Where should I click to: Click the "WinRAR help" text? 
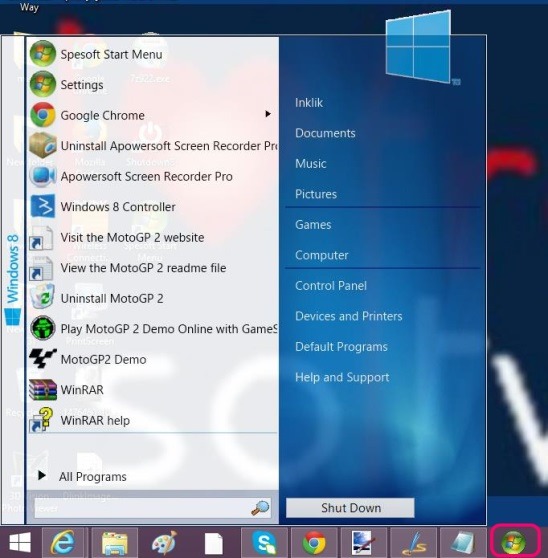[95, 420]
